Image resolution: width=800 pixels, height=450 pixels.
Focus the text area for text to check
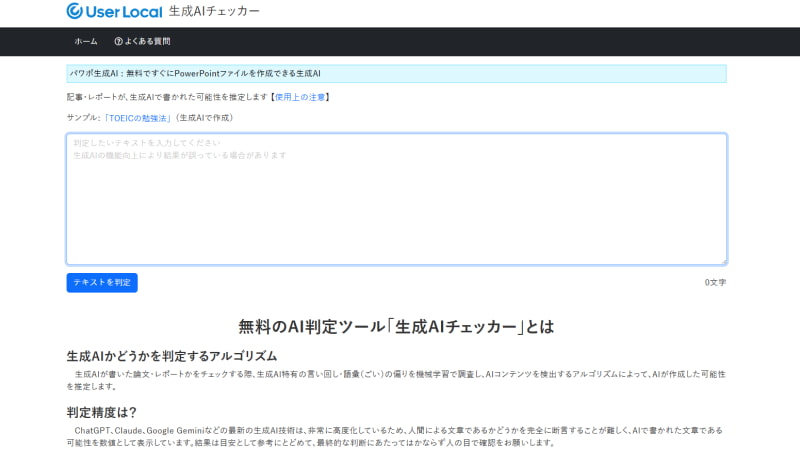point(396,199)
